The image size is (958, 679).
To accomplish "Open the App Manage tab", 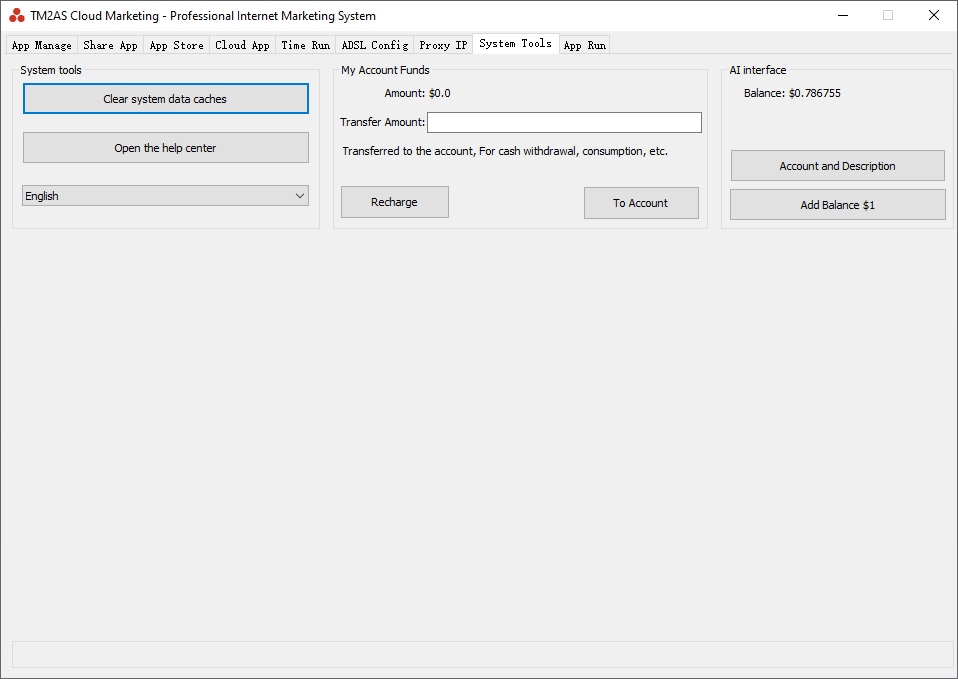I will click(x=42, y=45).
